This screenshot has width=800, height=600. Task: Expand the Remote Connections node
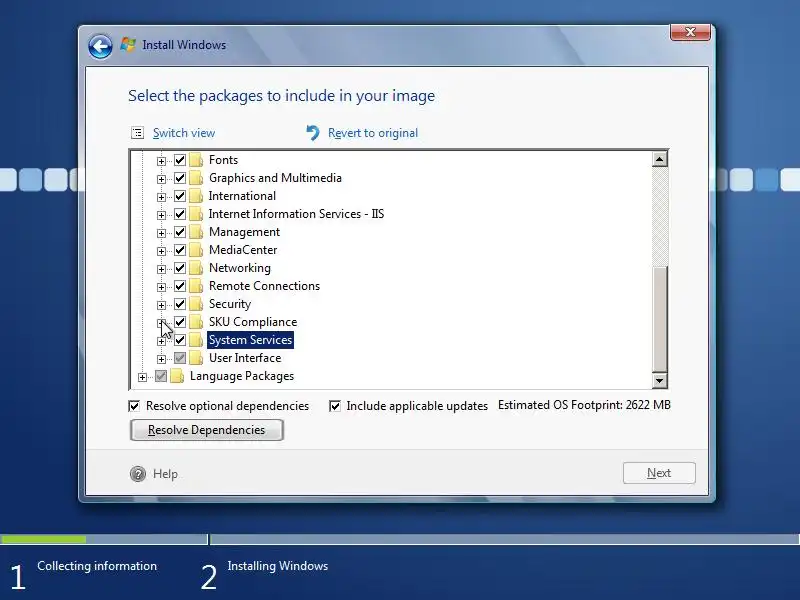(x=161, y=287)
